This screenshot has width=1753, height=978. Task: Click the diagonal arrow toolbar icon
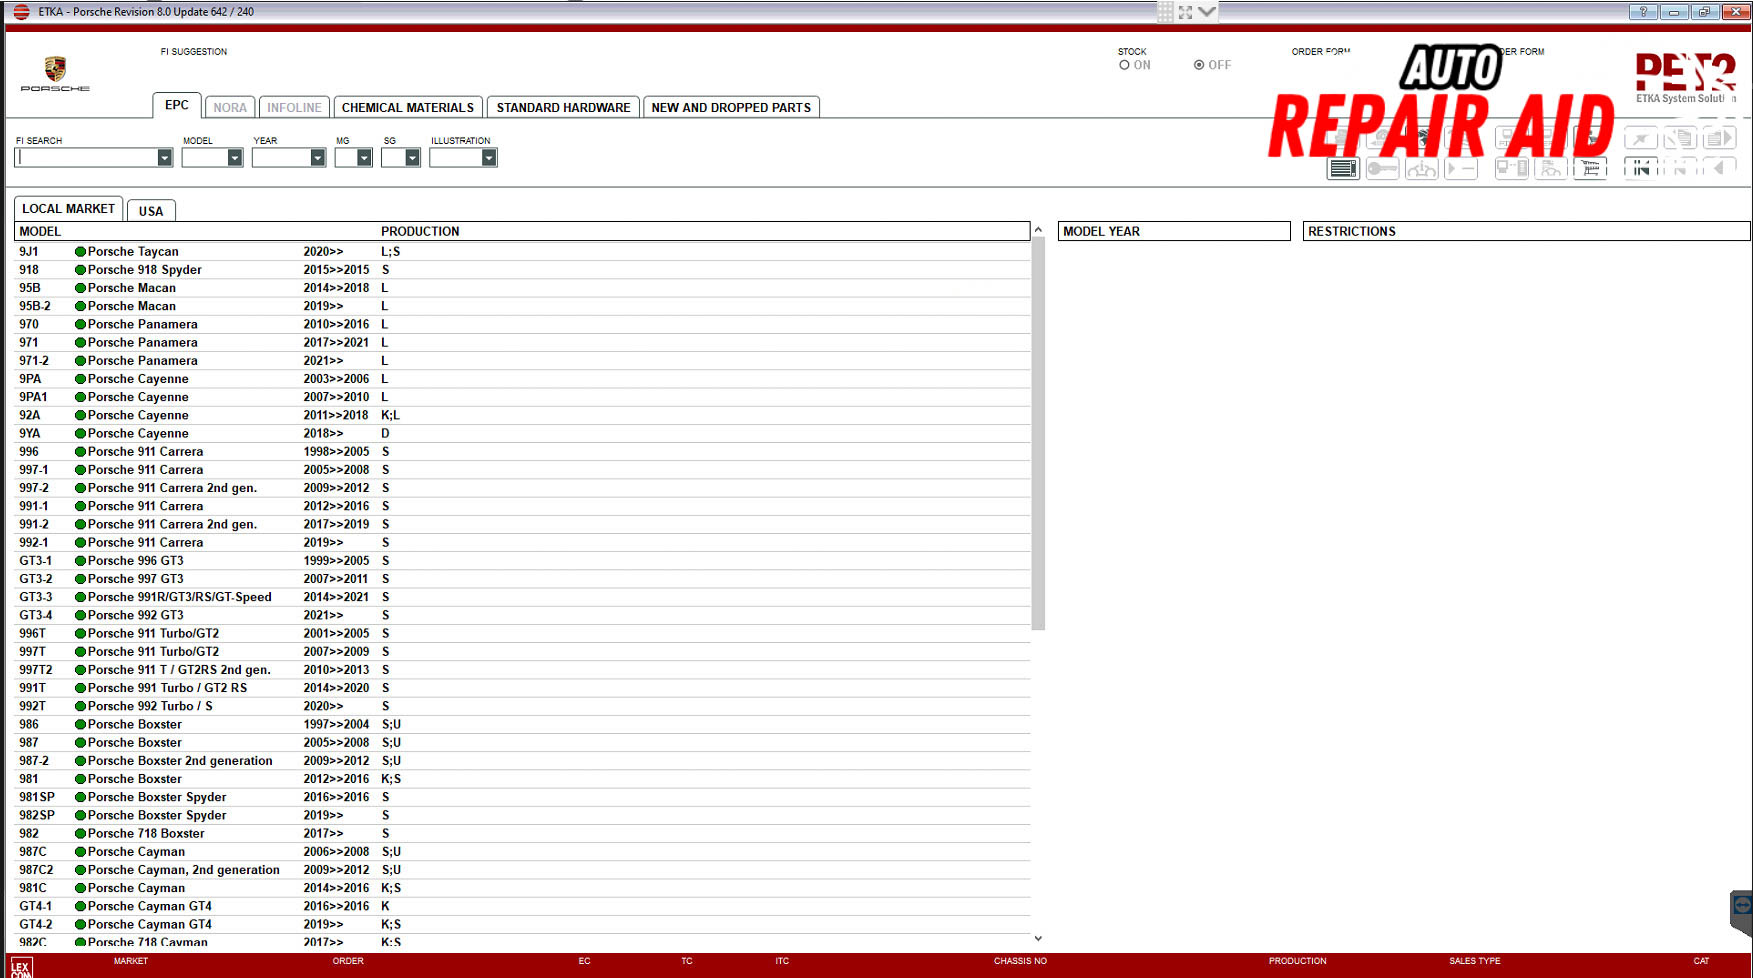click(x=1641, y=138)
